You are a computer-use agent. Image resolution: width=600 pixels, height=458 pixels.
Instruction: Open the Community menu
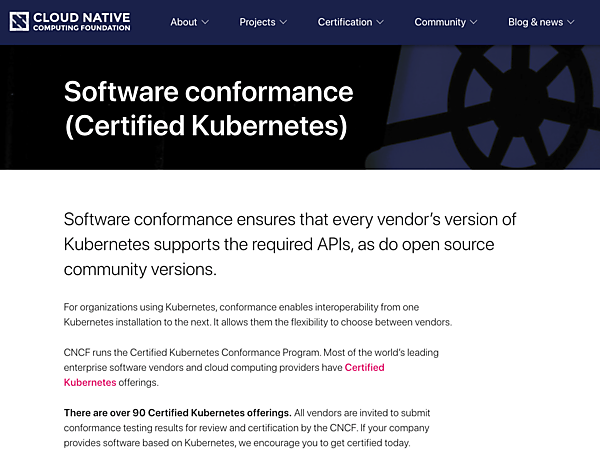pos(440,22)
